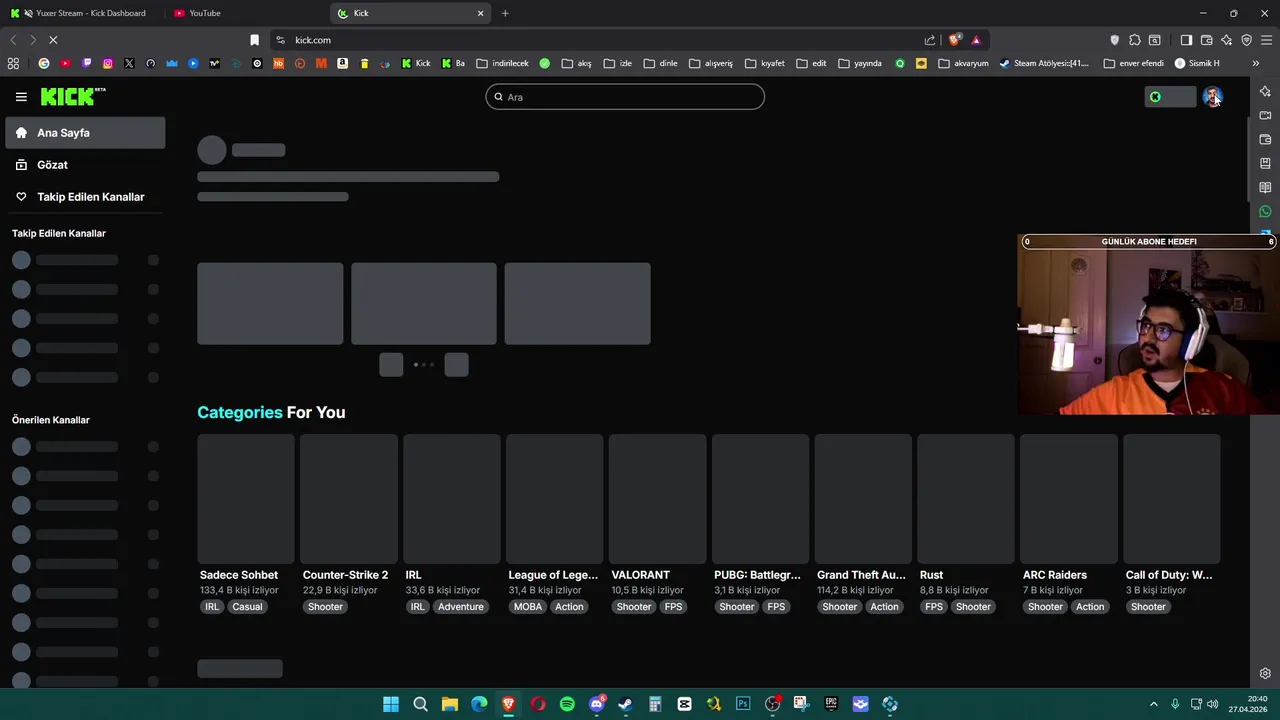Open the browser extensions puzzle icon
This screenshot has width=1280, height=720.
1135,40
